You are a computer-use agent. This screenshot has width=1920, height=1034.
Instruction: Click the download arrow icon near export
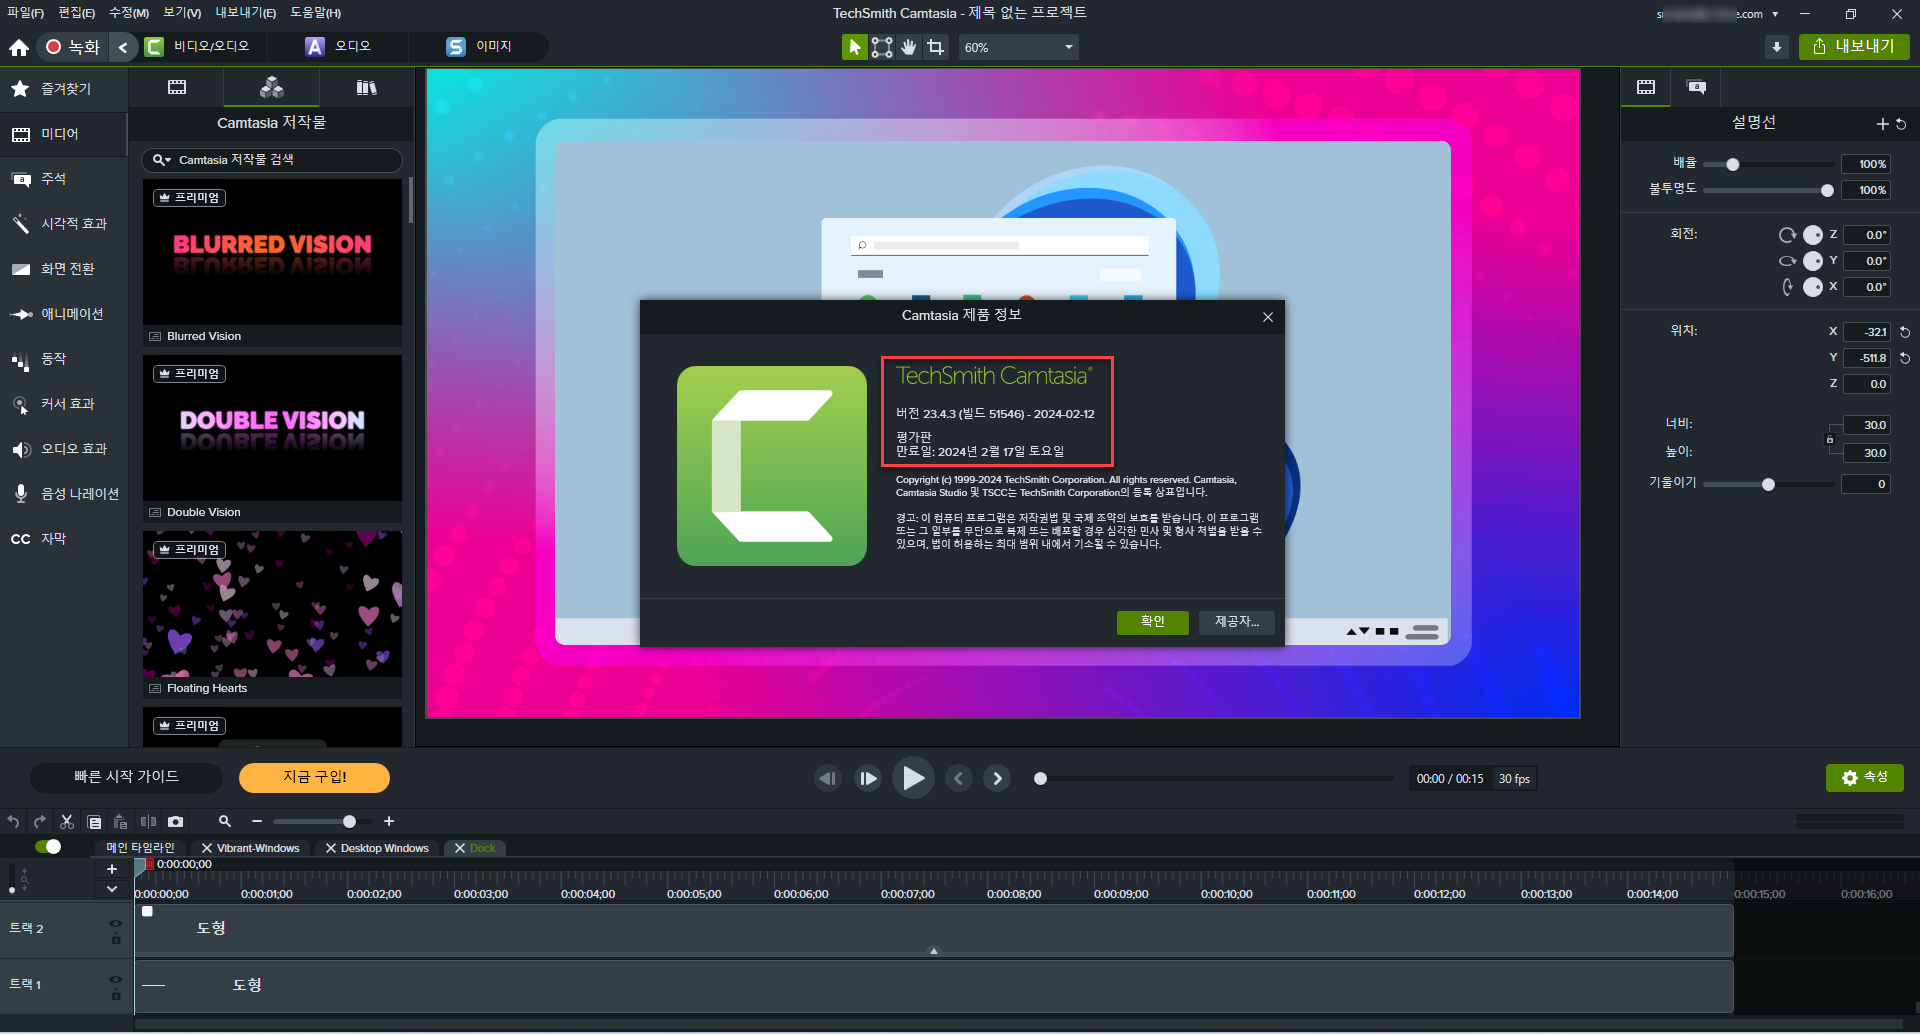1777,47
